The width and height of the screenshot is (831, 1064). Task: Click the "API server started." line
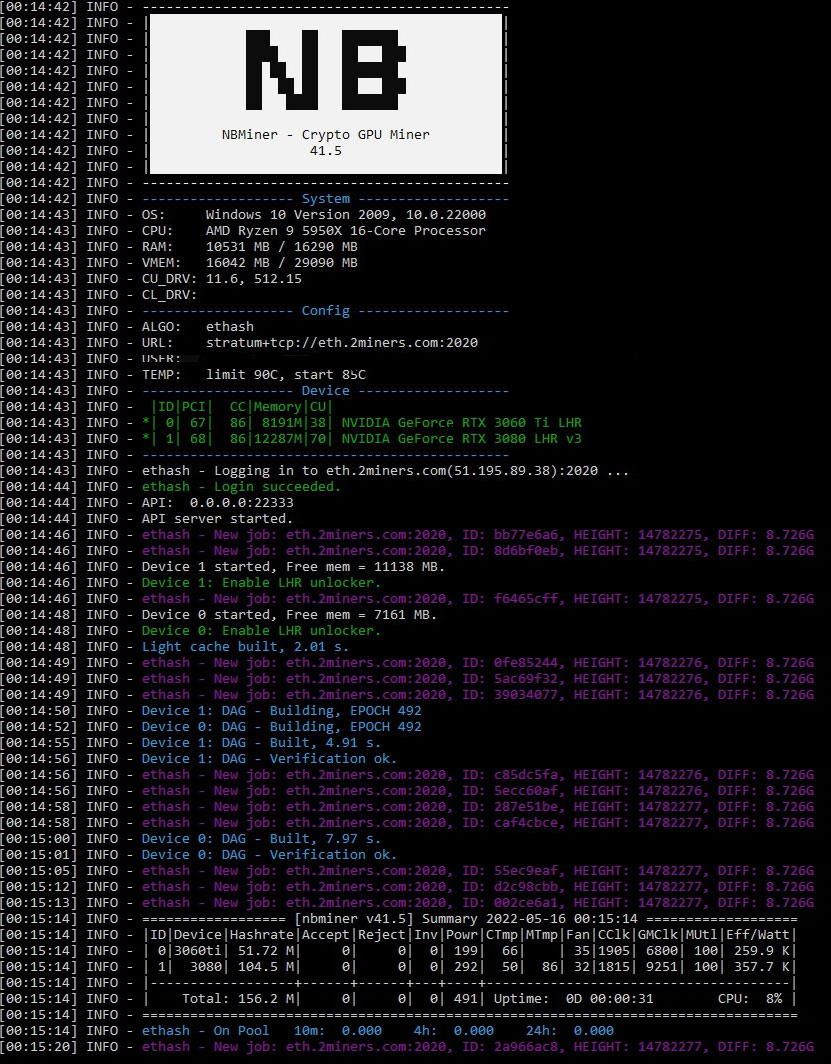click(217, 518)
